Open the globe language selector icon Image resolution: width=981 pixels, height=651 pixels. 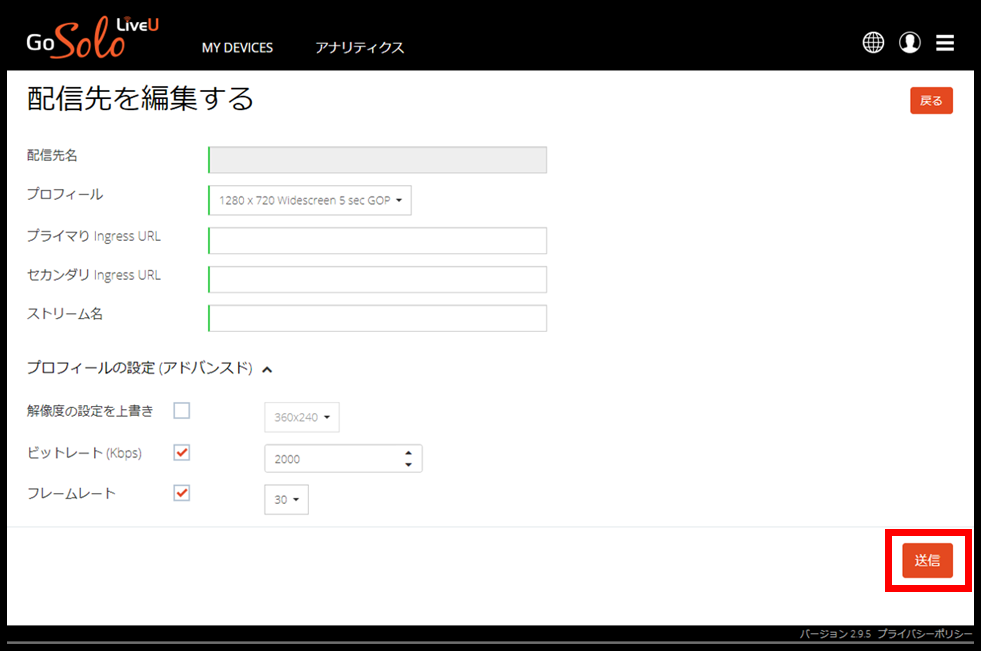[x=873, y=42]
